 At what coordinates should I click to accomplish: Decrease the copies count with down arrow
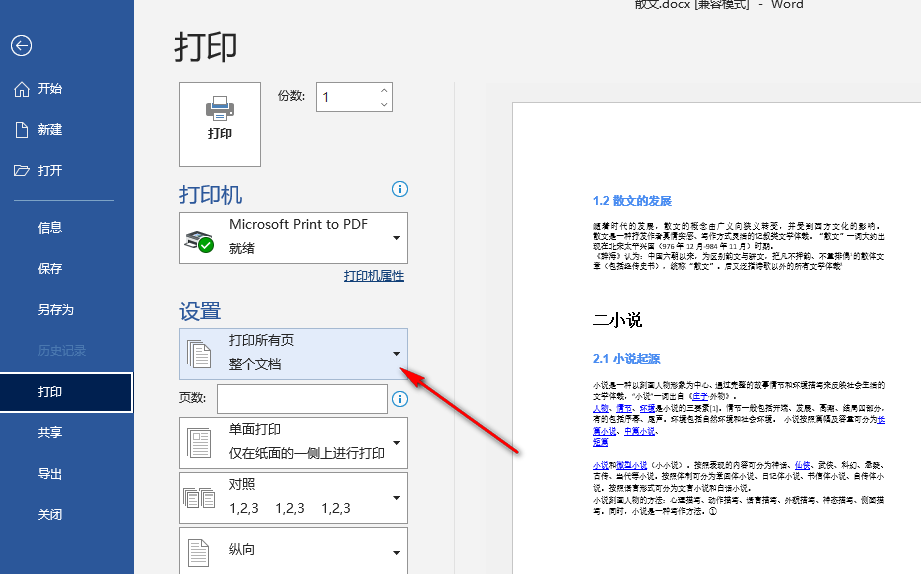coord(384,104)
